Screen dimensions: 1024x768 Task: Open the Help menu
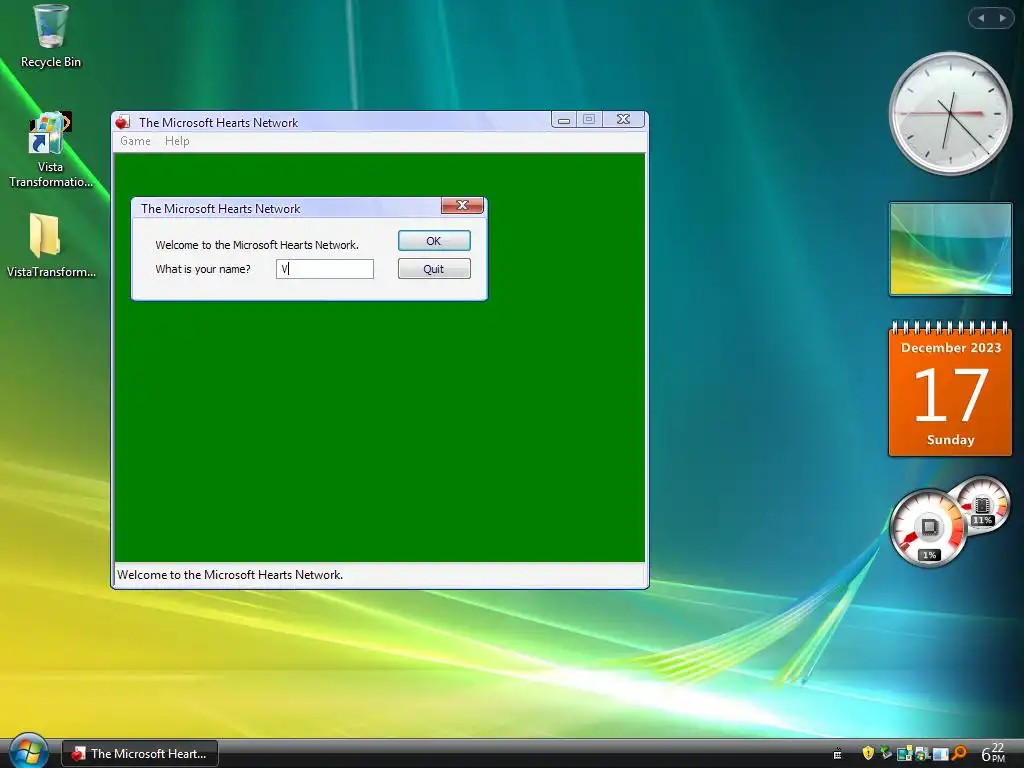177,141
